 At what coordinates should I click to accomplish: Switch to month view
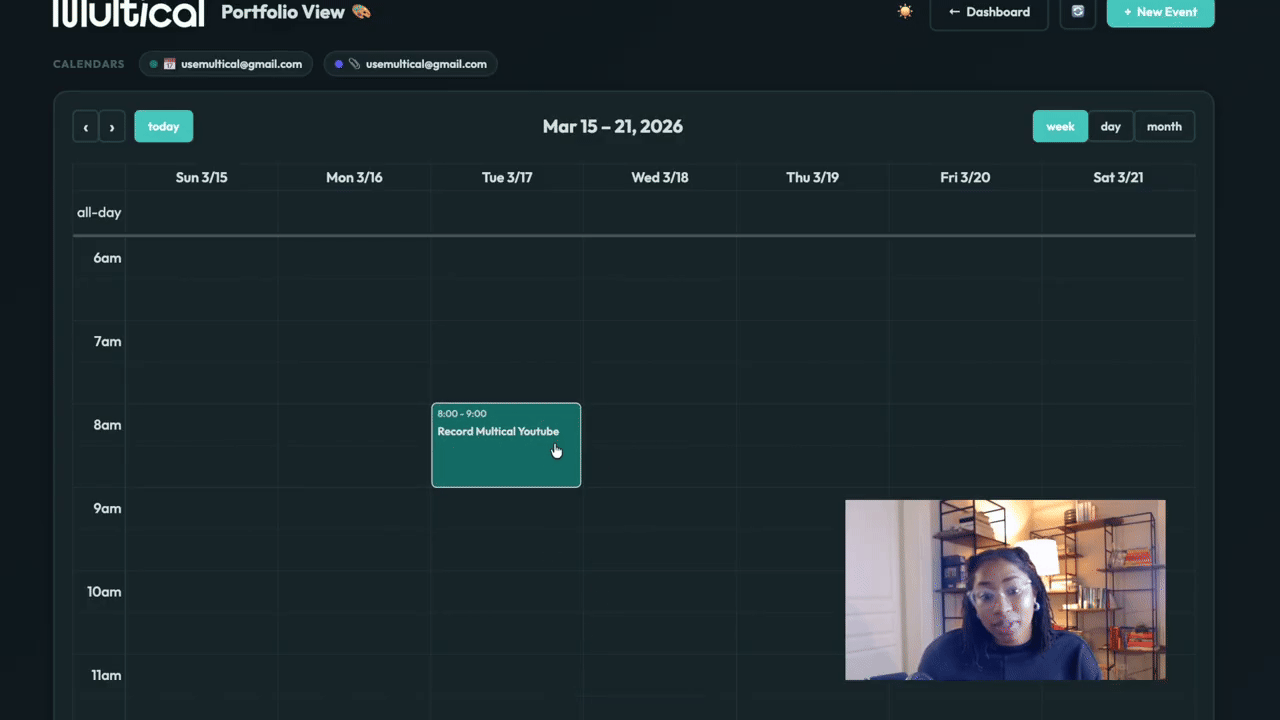click(1164, 126)
